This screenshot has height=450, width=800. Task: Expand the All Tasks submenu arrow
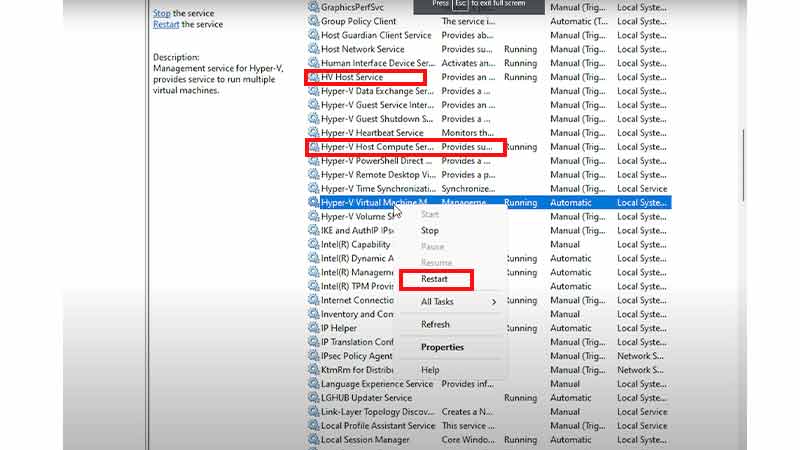(494, 302)
